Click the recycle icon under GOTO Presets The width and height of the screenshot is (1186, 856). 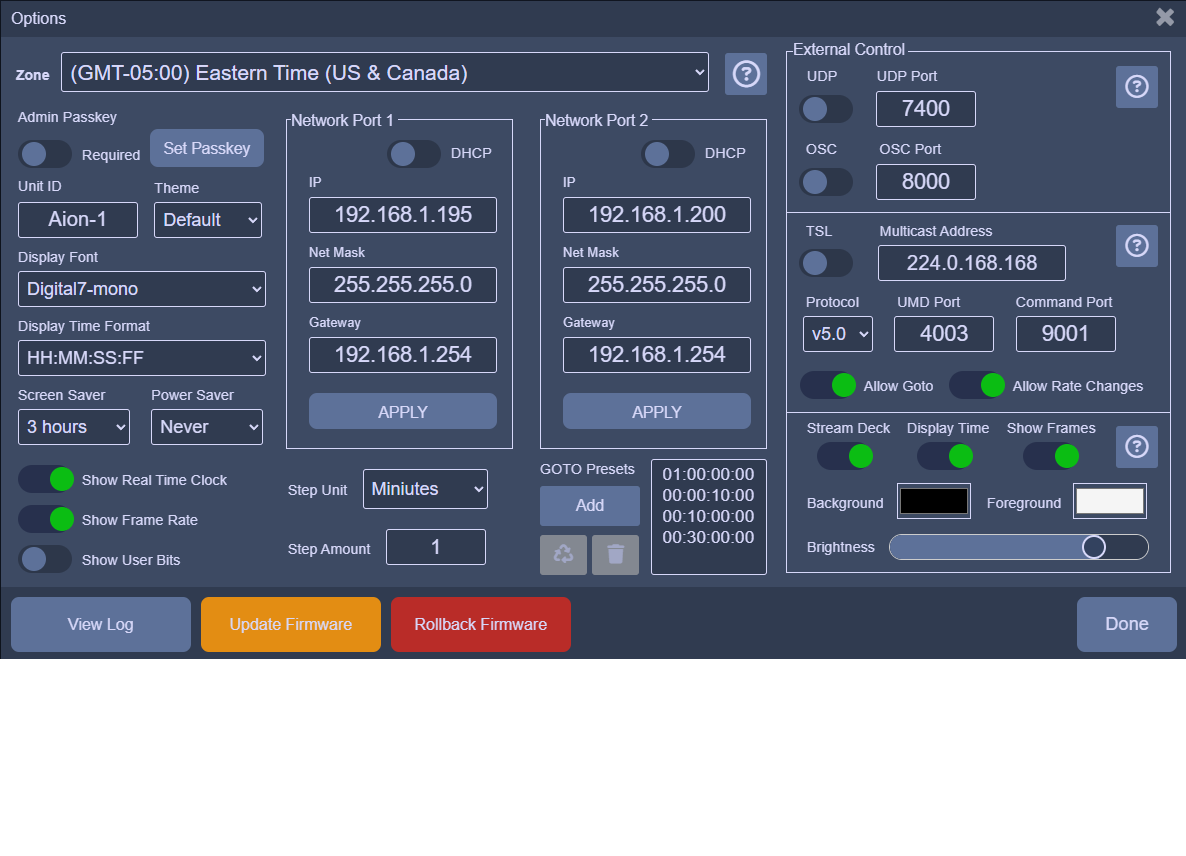[563, 555]
